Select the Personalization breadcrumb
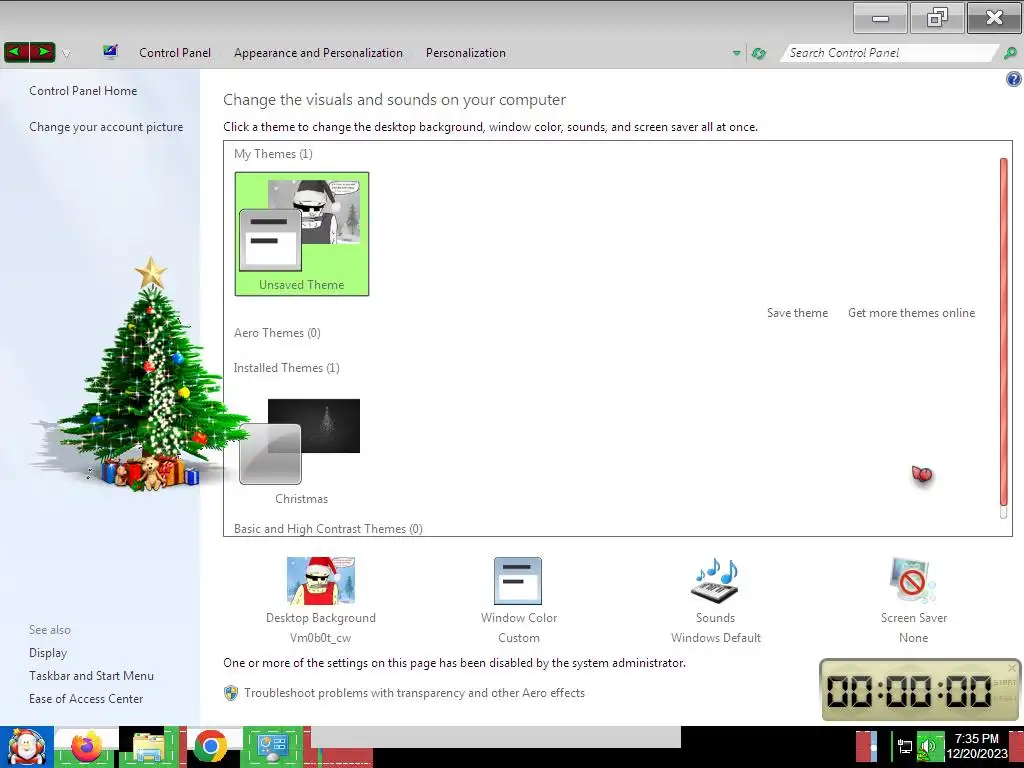The width and height of the screenshot is (1024, 768). tap(466, 53)
